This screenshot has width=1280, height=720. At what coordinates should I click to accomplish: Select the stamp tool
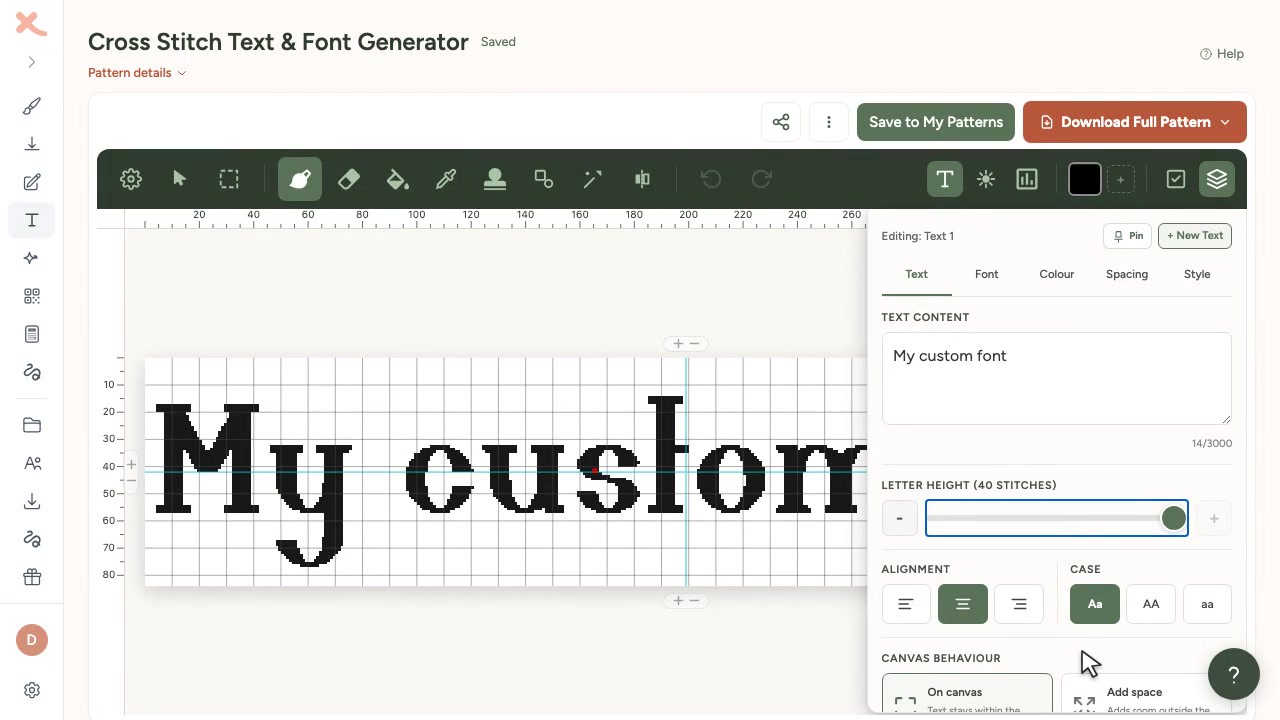(x=494, y=179)
